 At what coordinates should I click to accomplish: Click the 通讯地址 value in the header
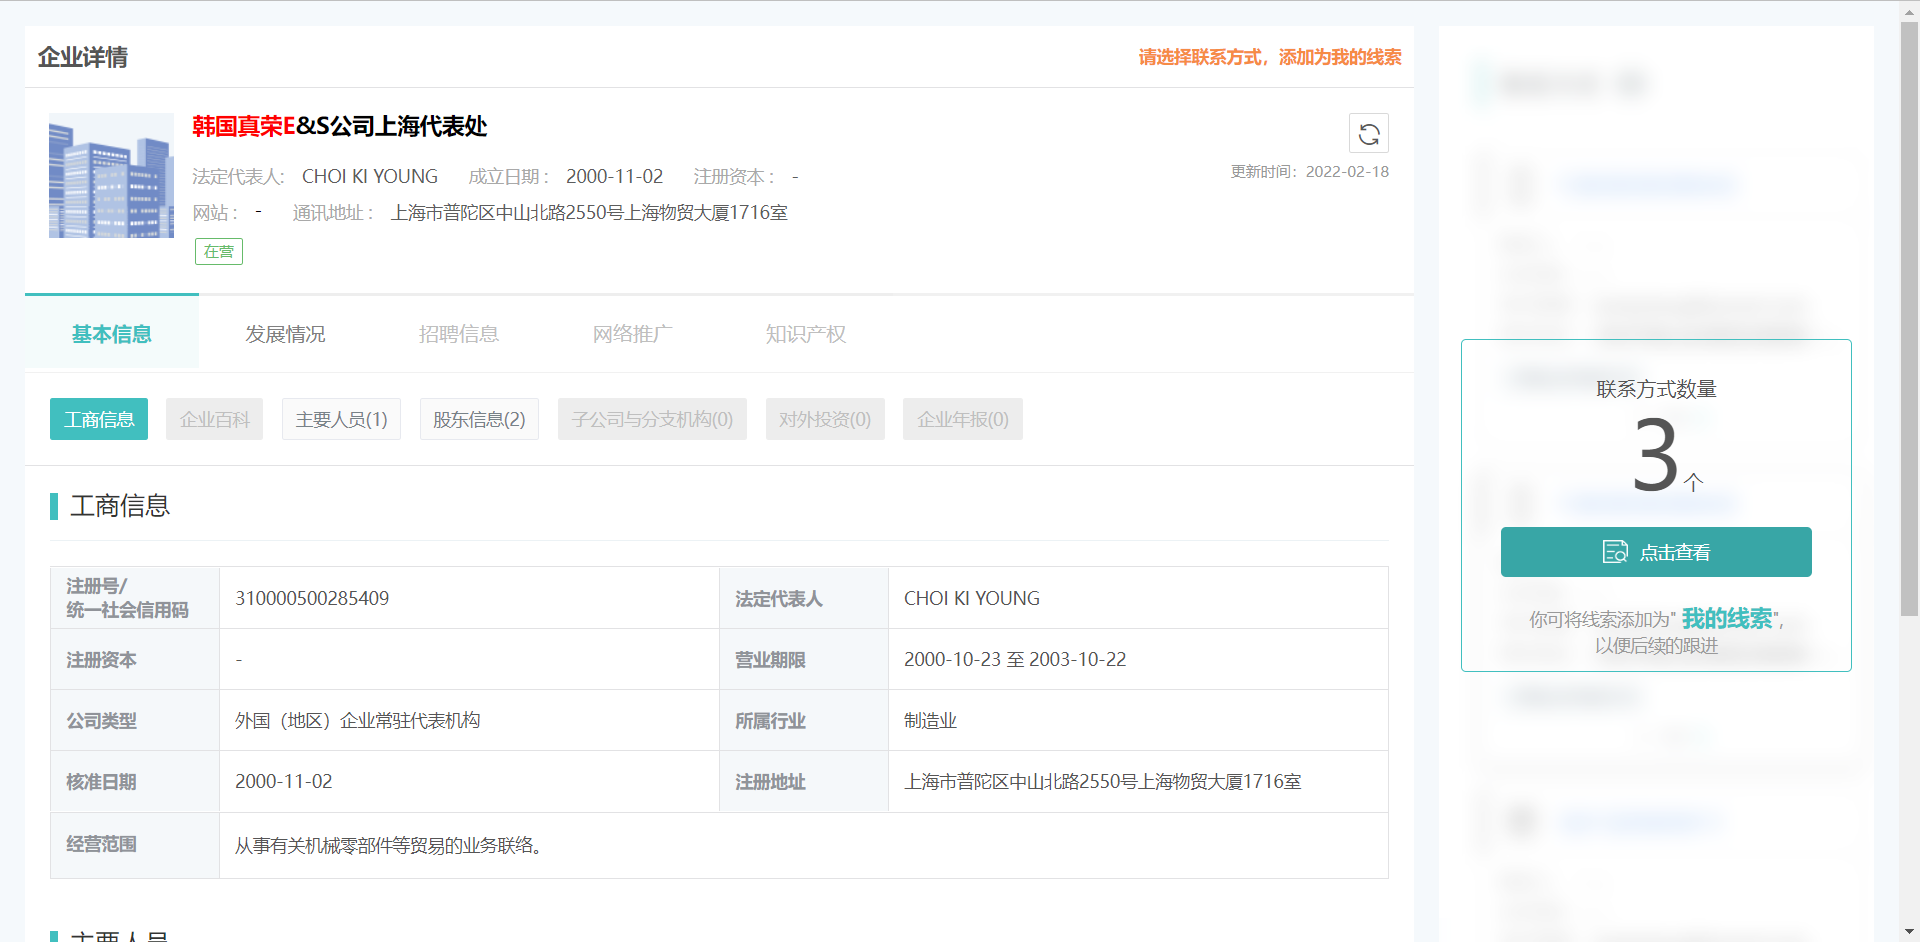[589, 212]
